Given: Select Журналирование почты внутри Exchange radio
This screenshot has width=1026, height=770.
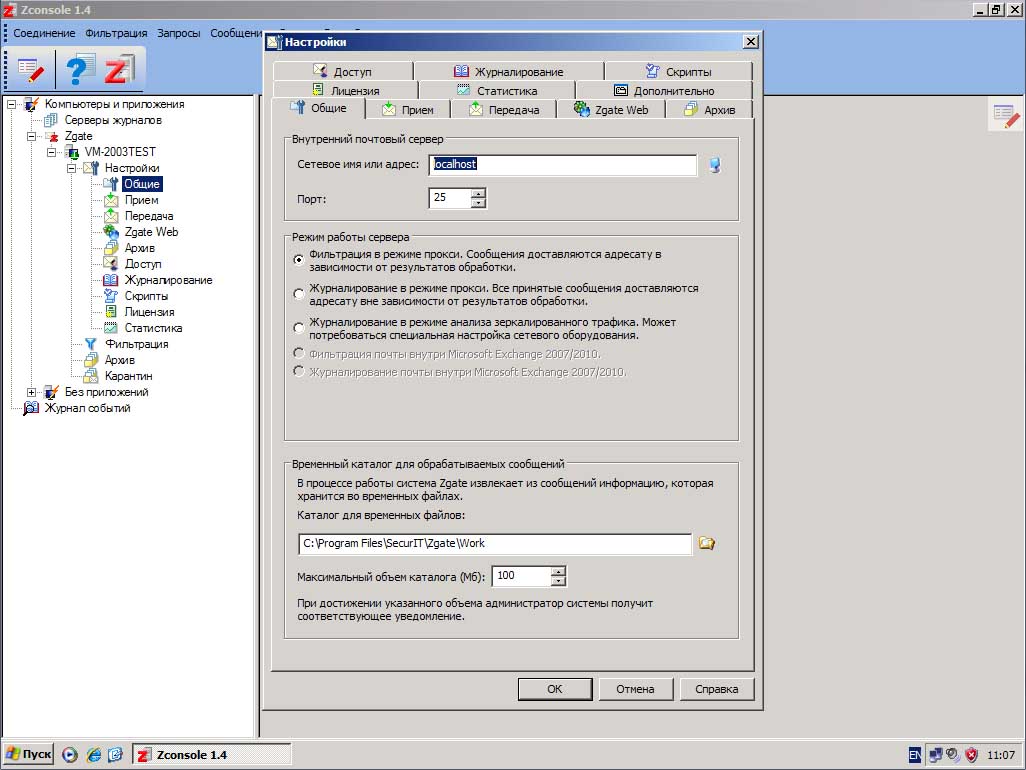Looking at the screenshot, I should (x=299, y=372).
